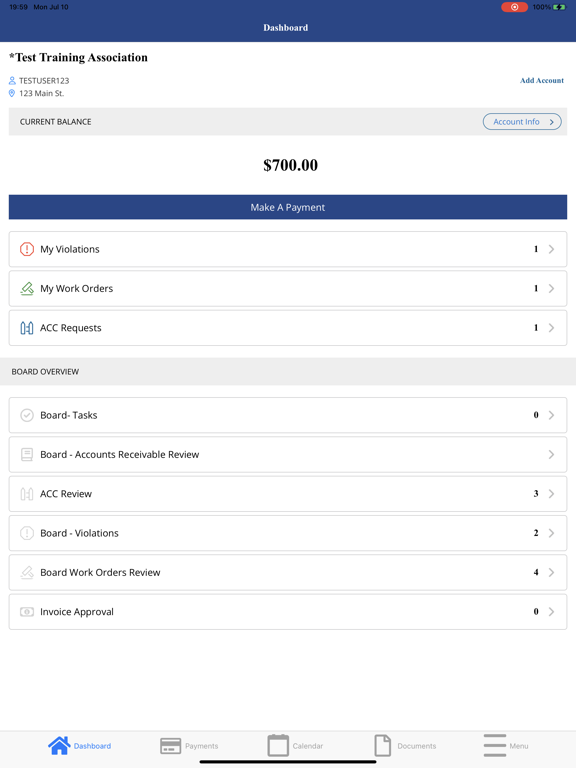This screenshot has width=576, height=768.
Task: Tap the ACC Requests gate icon
Action: pyautogui.click(x=26, y=328)
